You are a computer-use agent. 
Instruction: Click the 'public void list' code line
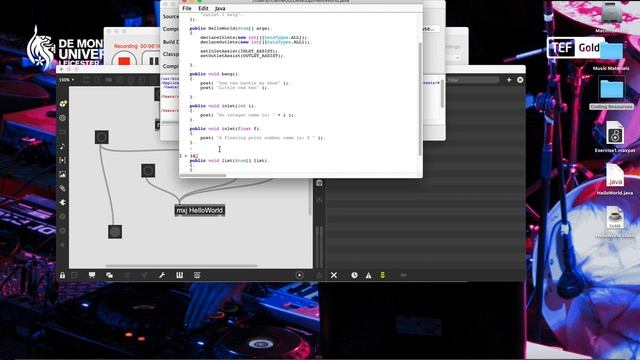click(229, 160)
